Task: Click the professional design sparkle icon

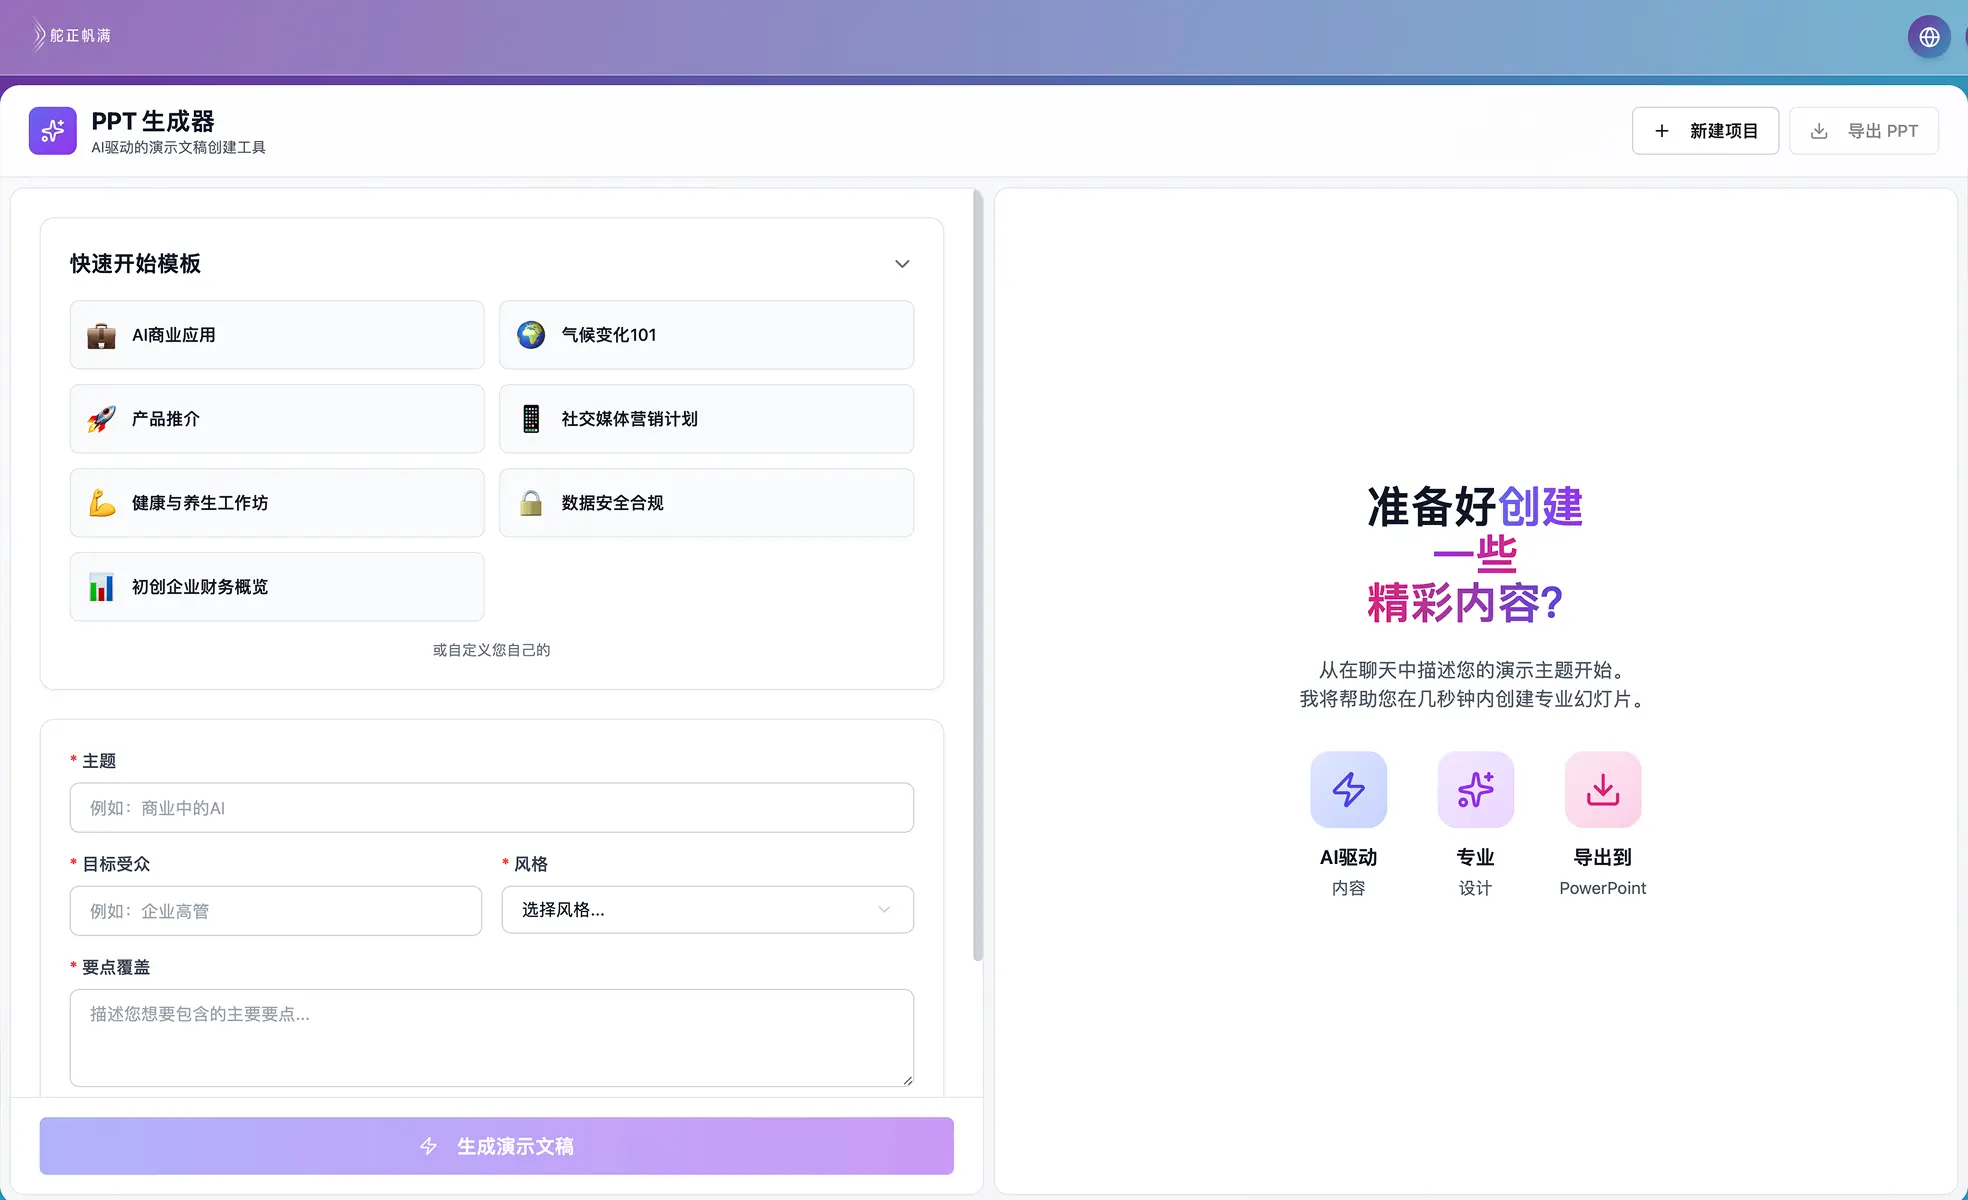Action: 1475,790
